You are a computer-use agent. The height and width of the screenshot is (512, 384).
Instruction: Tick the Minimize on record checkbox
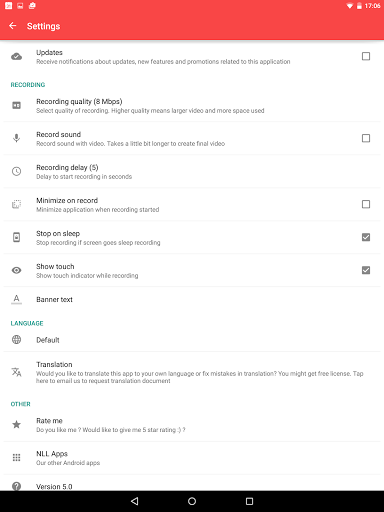366,204
